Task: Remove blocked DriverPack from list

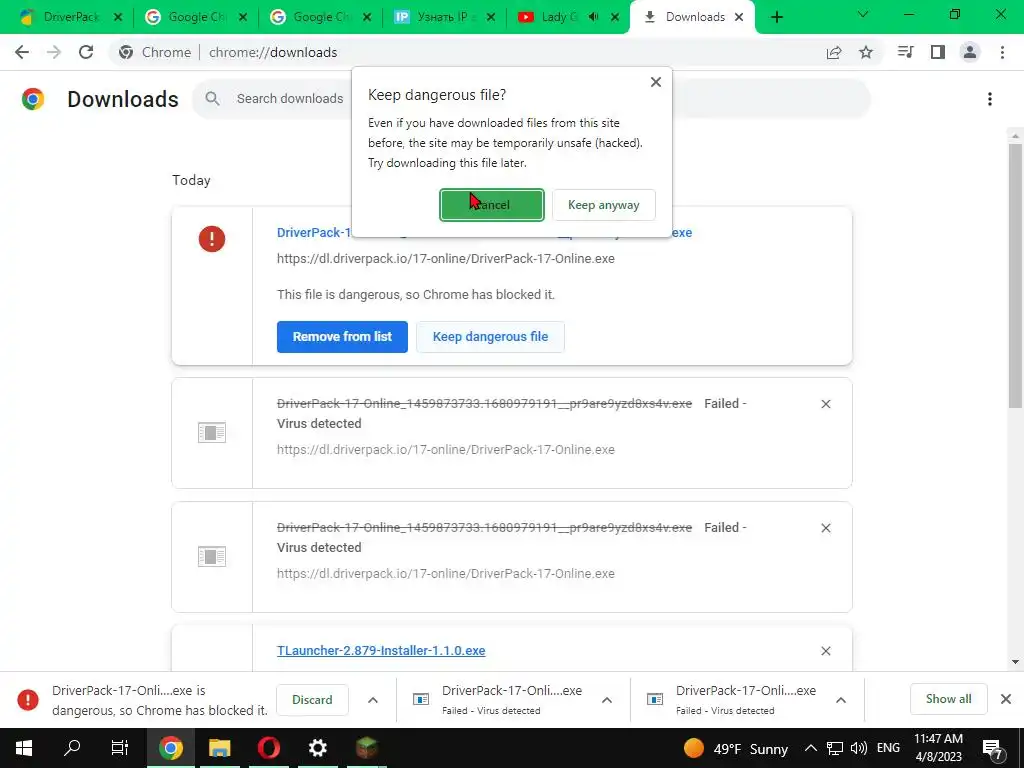Action: tap(342, 337)
